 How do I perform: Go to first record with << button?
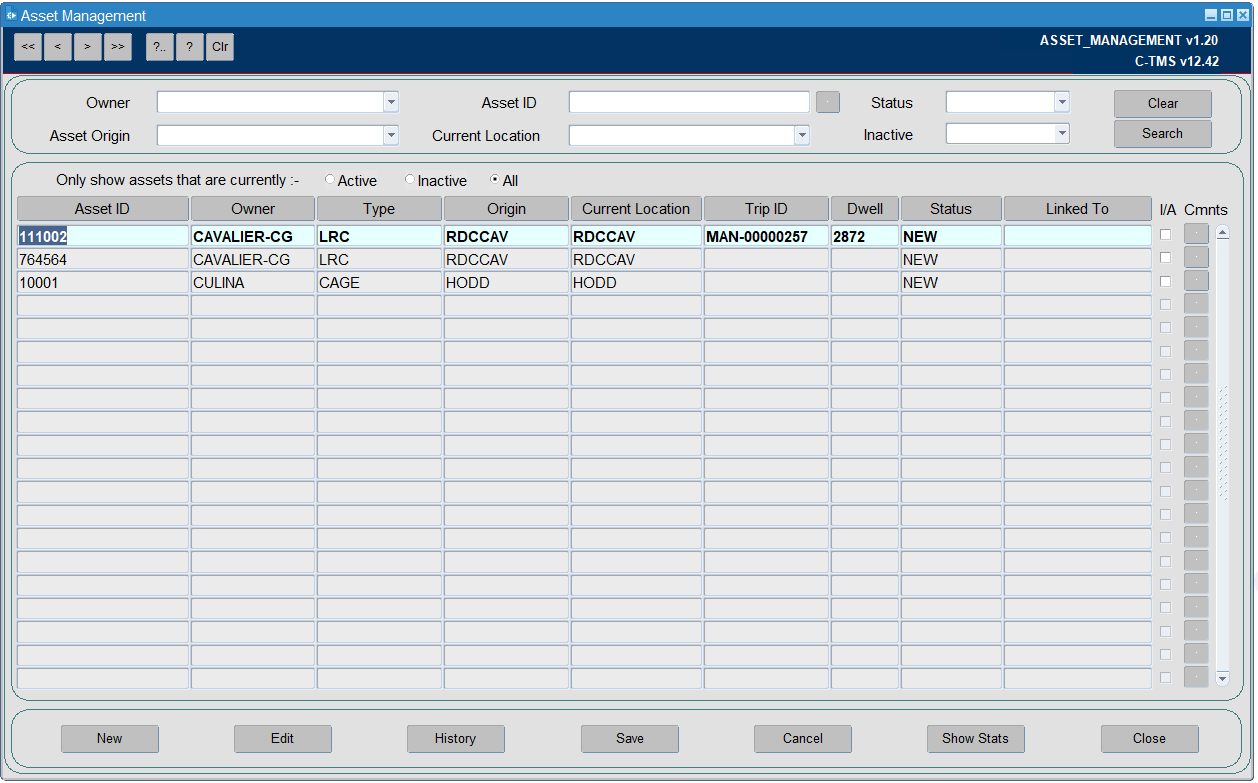click(28, 47)
